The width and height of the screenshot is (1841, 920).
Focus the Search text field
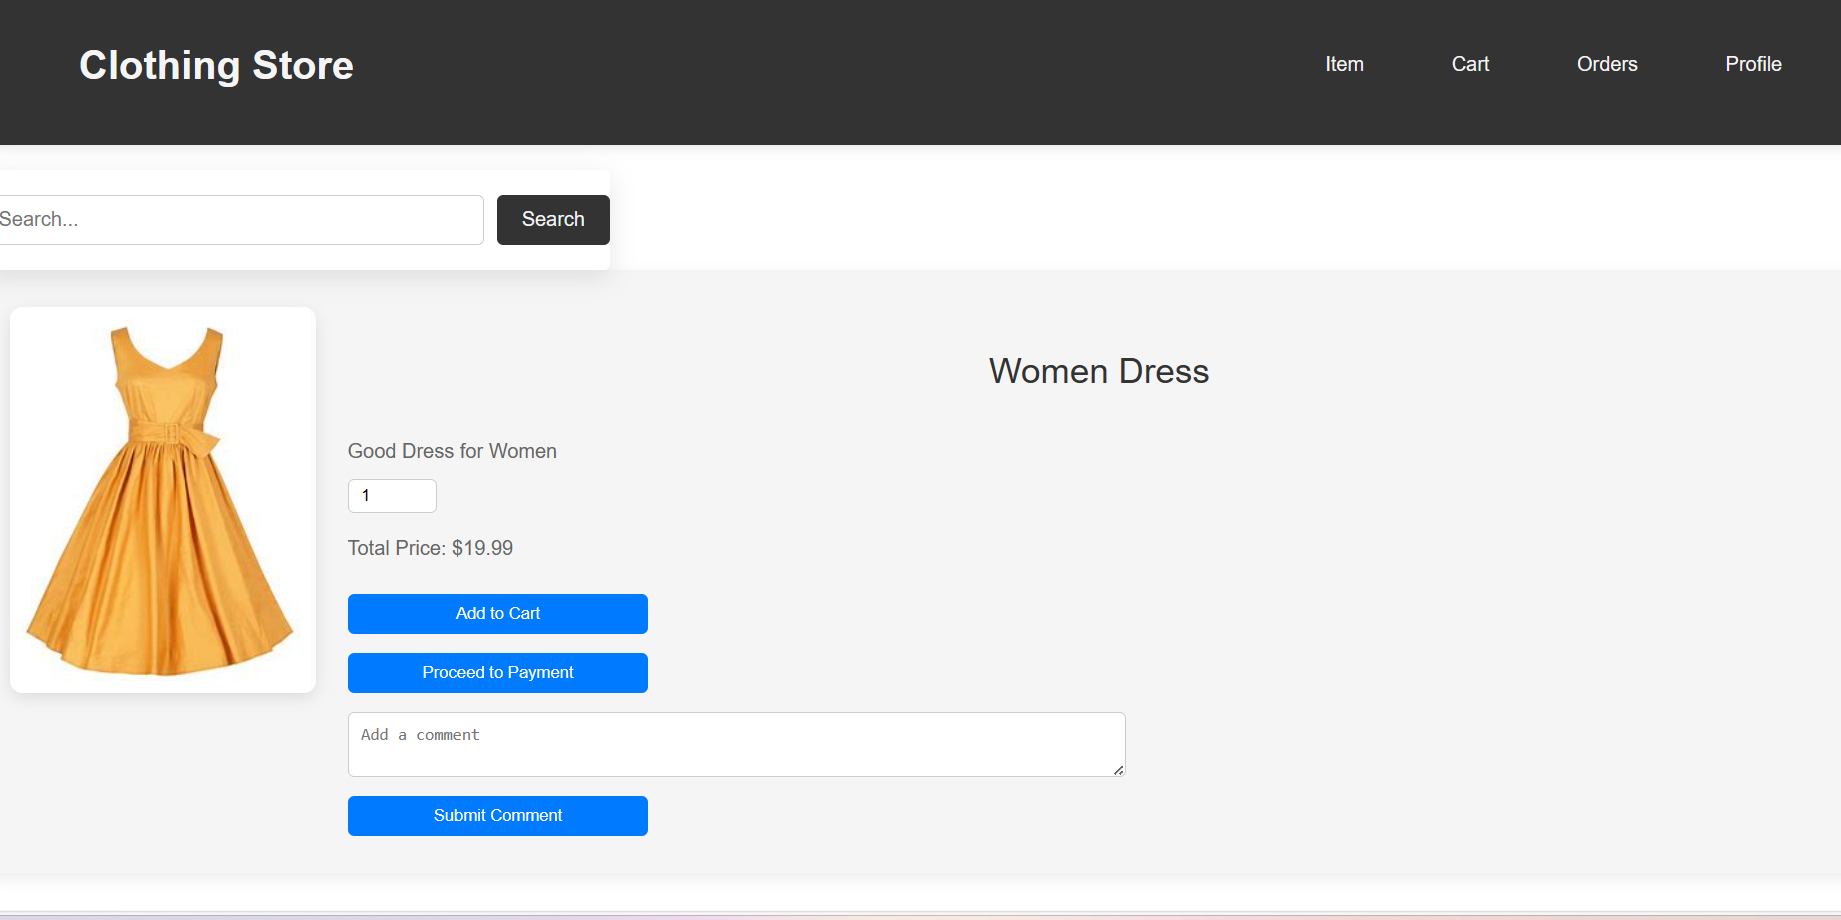pos(240,220)
